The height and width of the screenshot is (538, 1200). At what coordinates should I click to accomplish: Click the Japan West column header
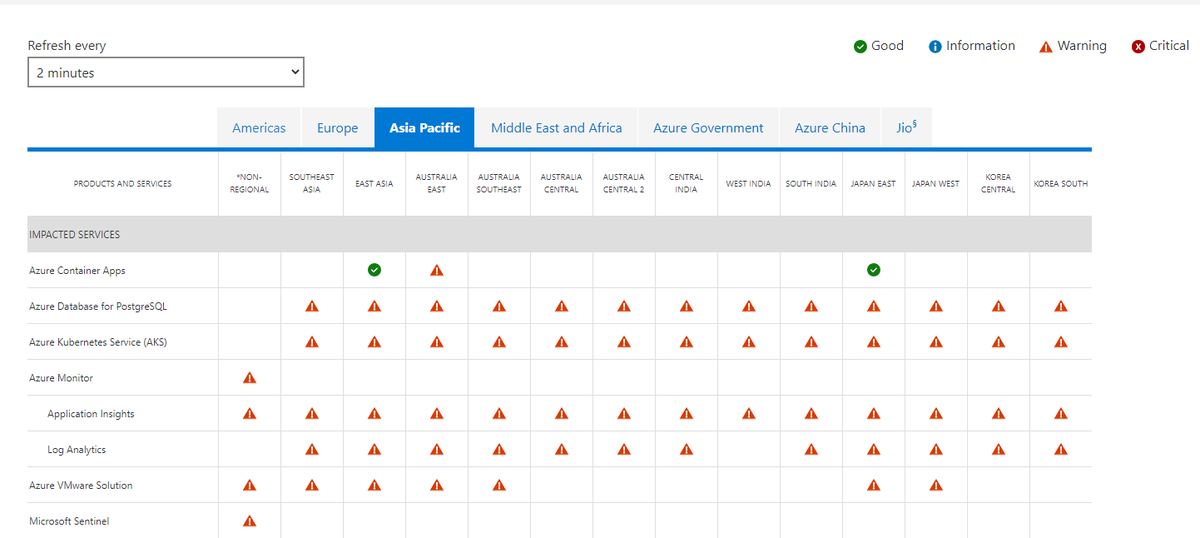click(x=935, y=184)
